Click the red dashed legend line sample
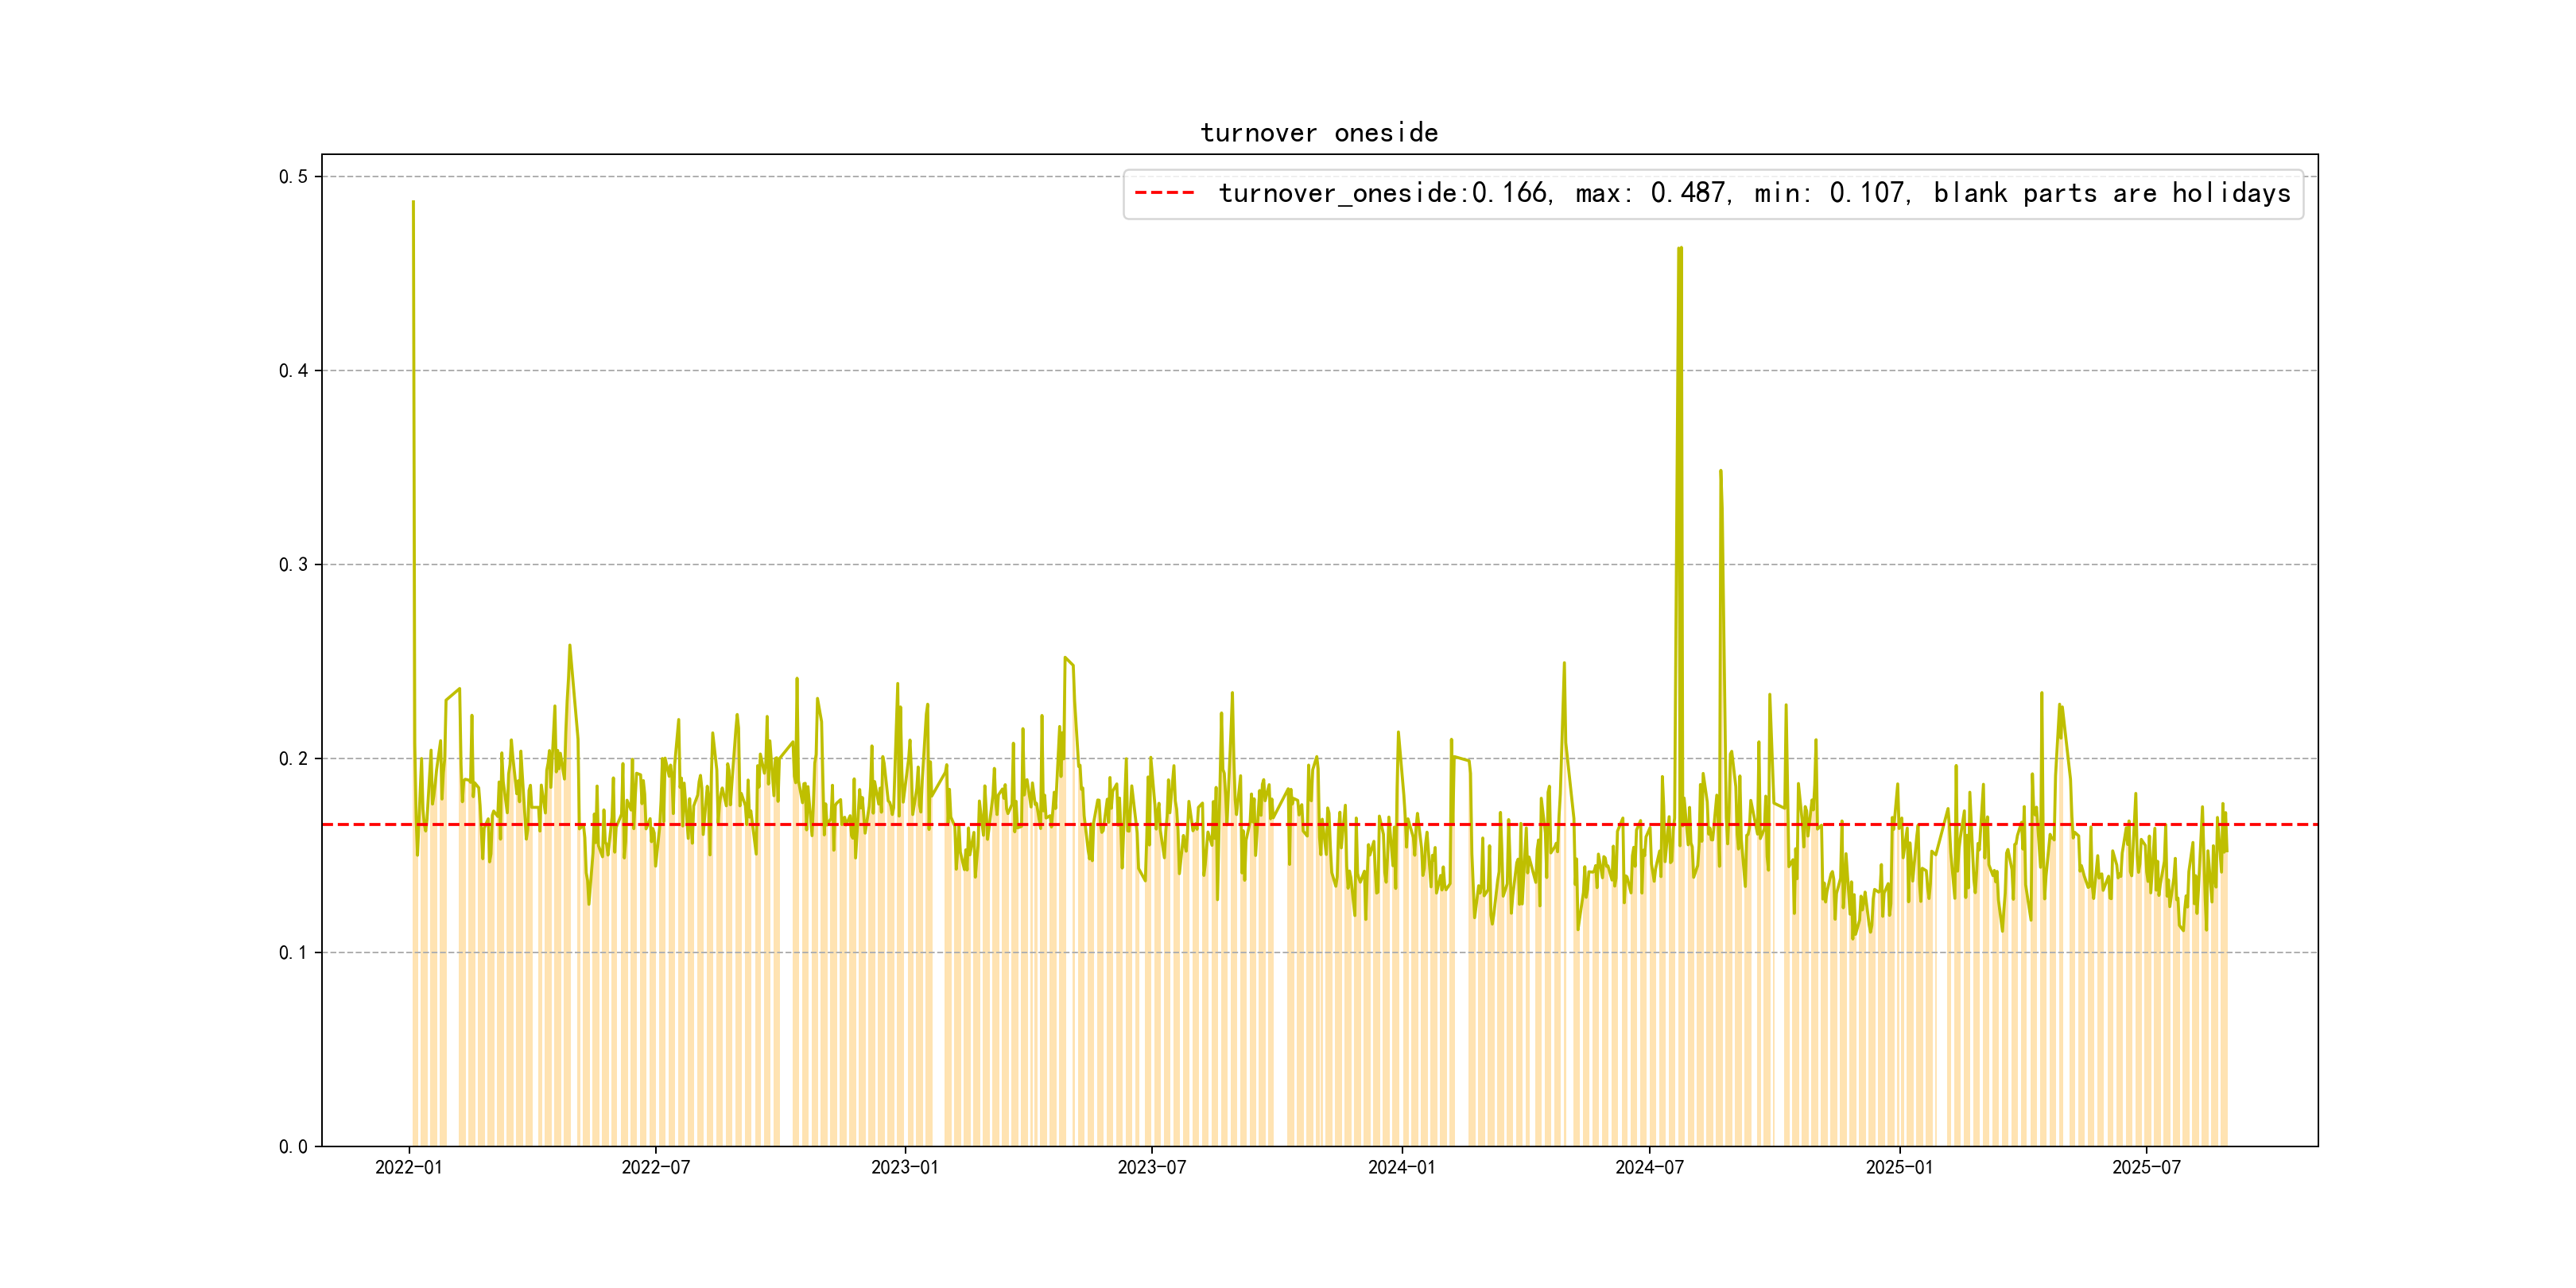2576x1288 pixels. pyautogui.click(x=1164, y=193)
